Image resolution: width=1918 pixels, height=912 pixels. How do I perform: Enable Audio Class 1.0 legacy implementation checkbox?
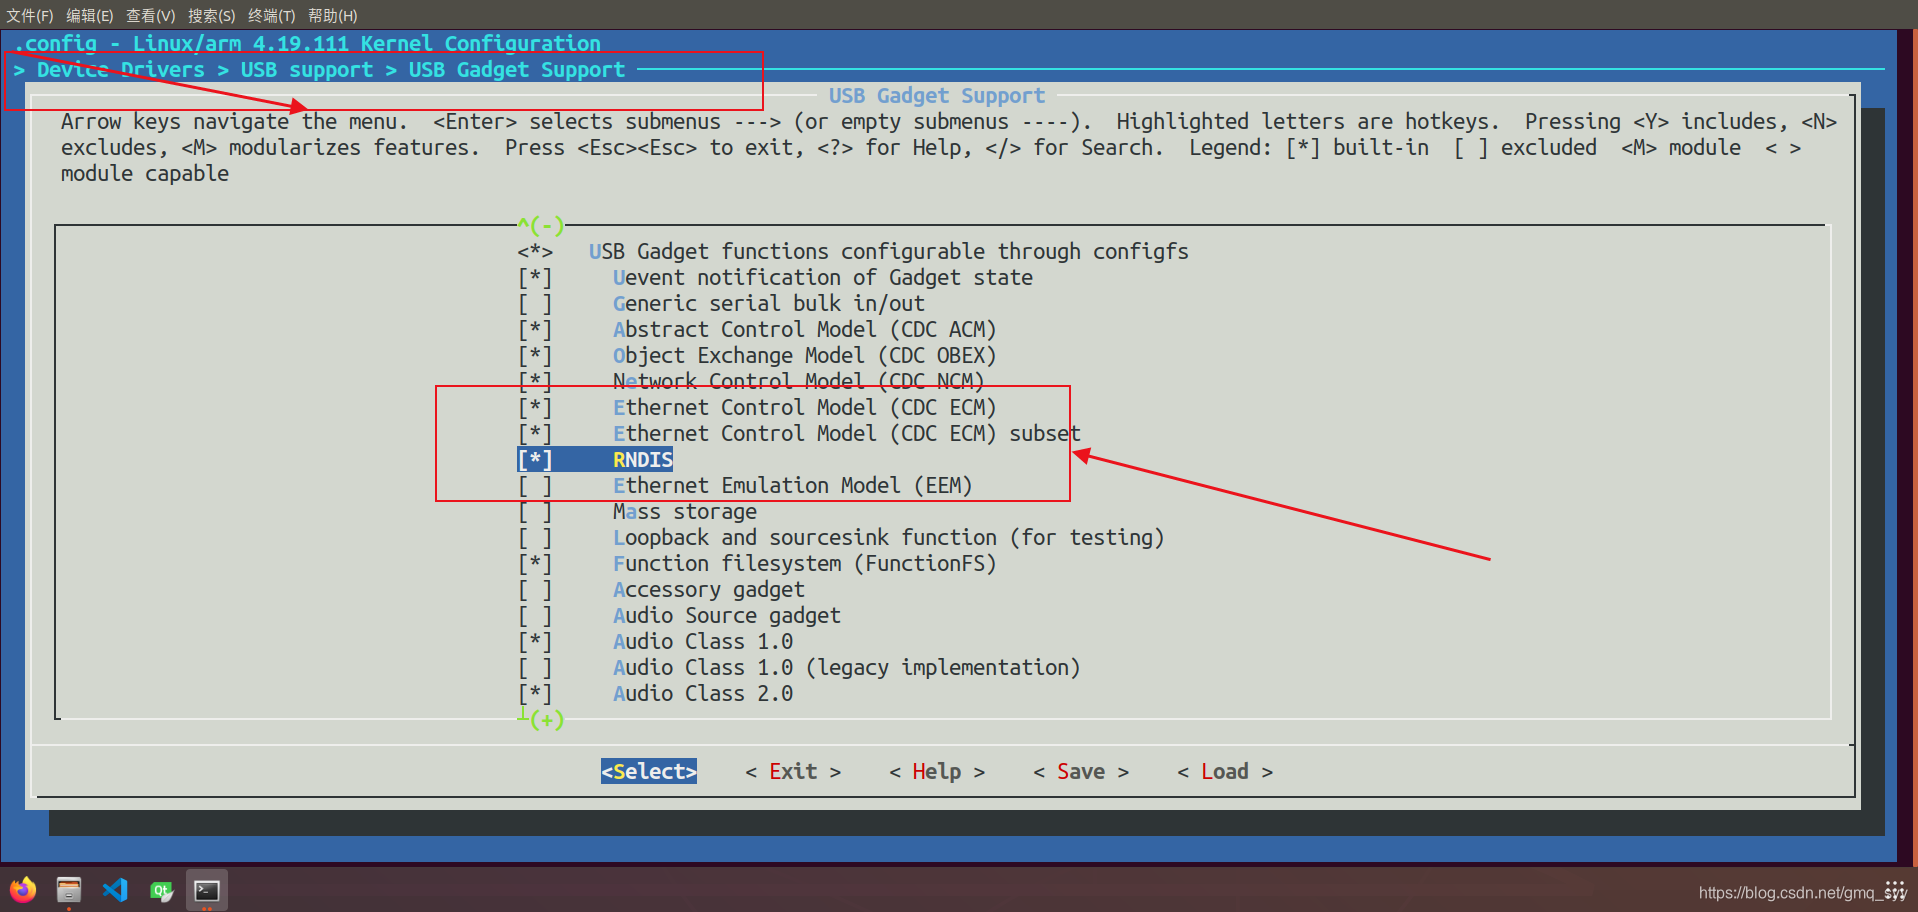pyautogui.click(x=535, y=667)
